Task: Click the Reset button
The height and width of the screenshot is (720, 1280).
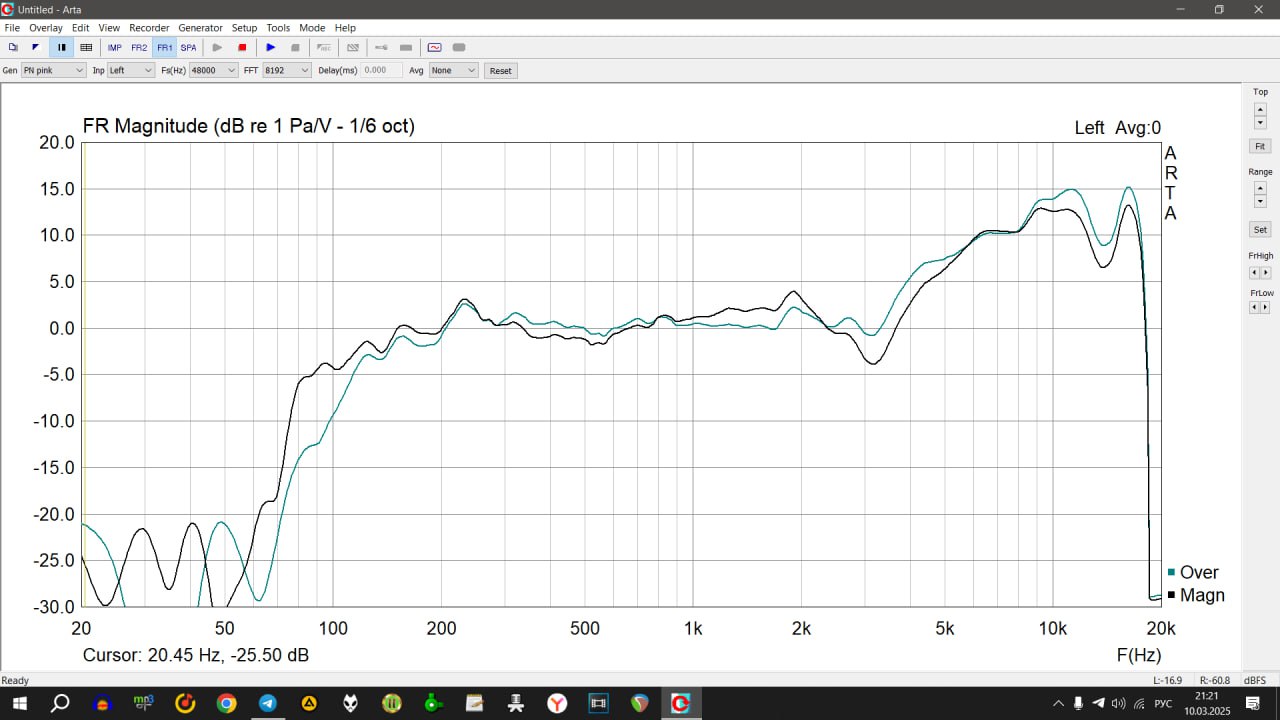Action: coord(501,71)
